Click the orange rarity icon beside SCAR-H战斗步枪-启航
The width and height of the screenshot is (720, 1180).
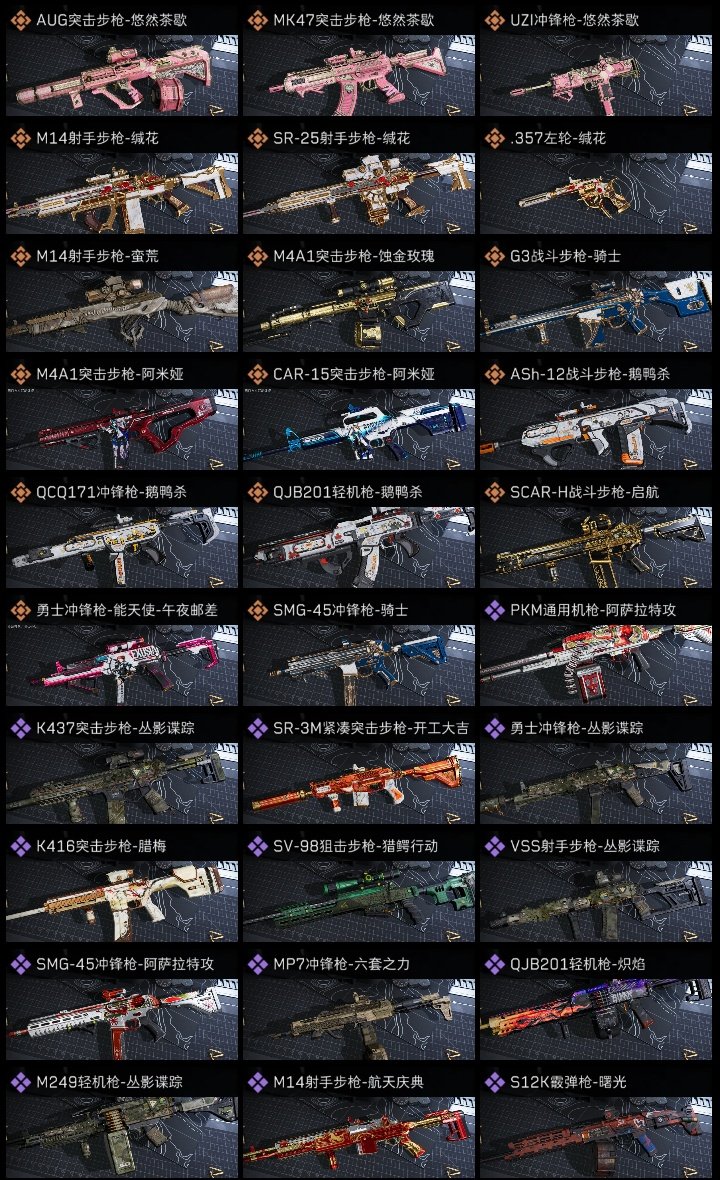pyautogui.click(x=494, y=492)
